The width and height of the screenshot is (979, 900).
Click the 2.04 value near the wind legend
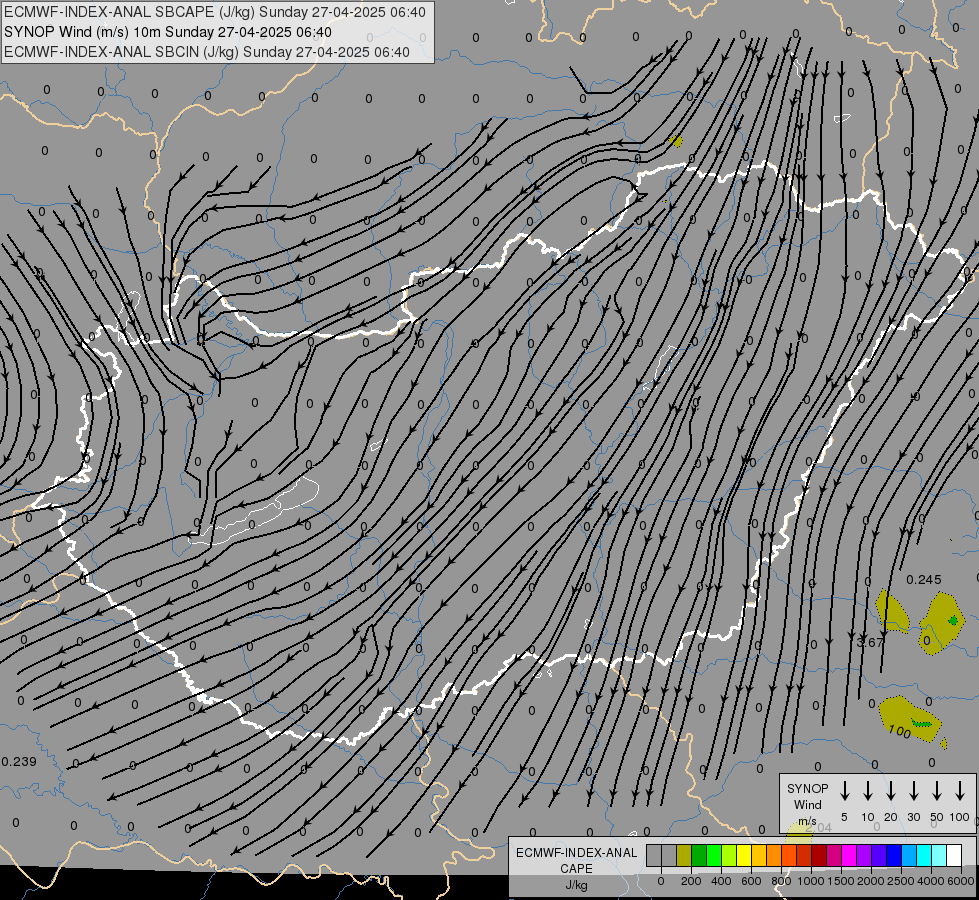click(x=819, y=828)
